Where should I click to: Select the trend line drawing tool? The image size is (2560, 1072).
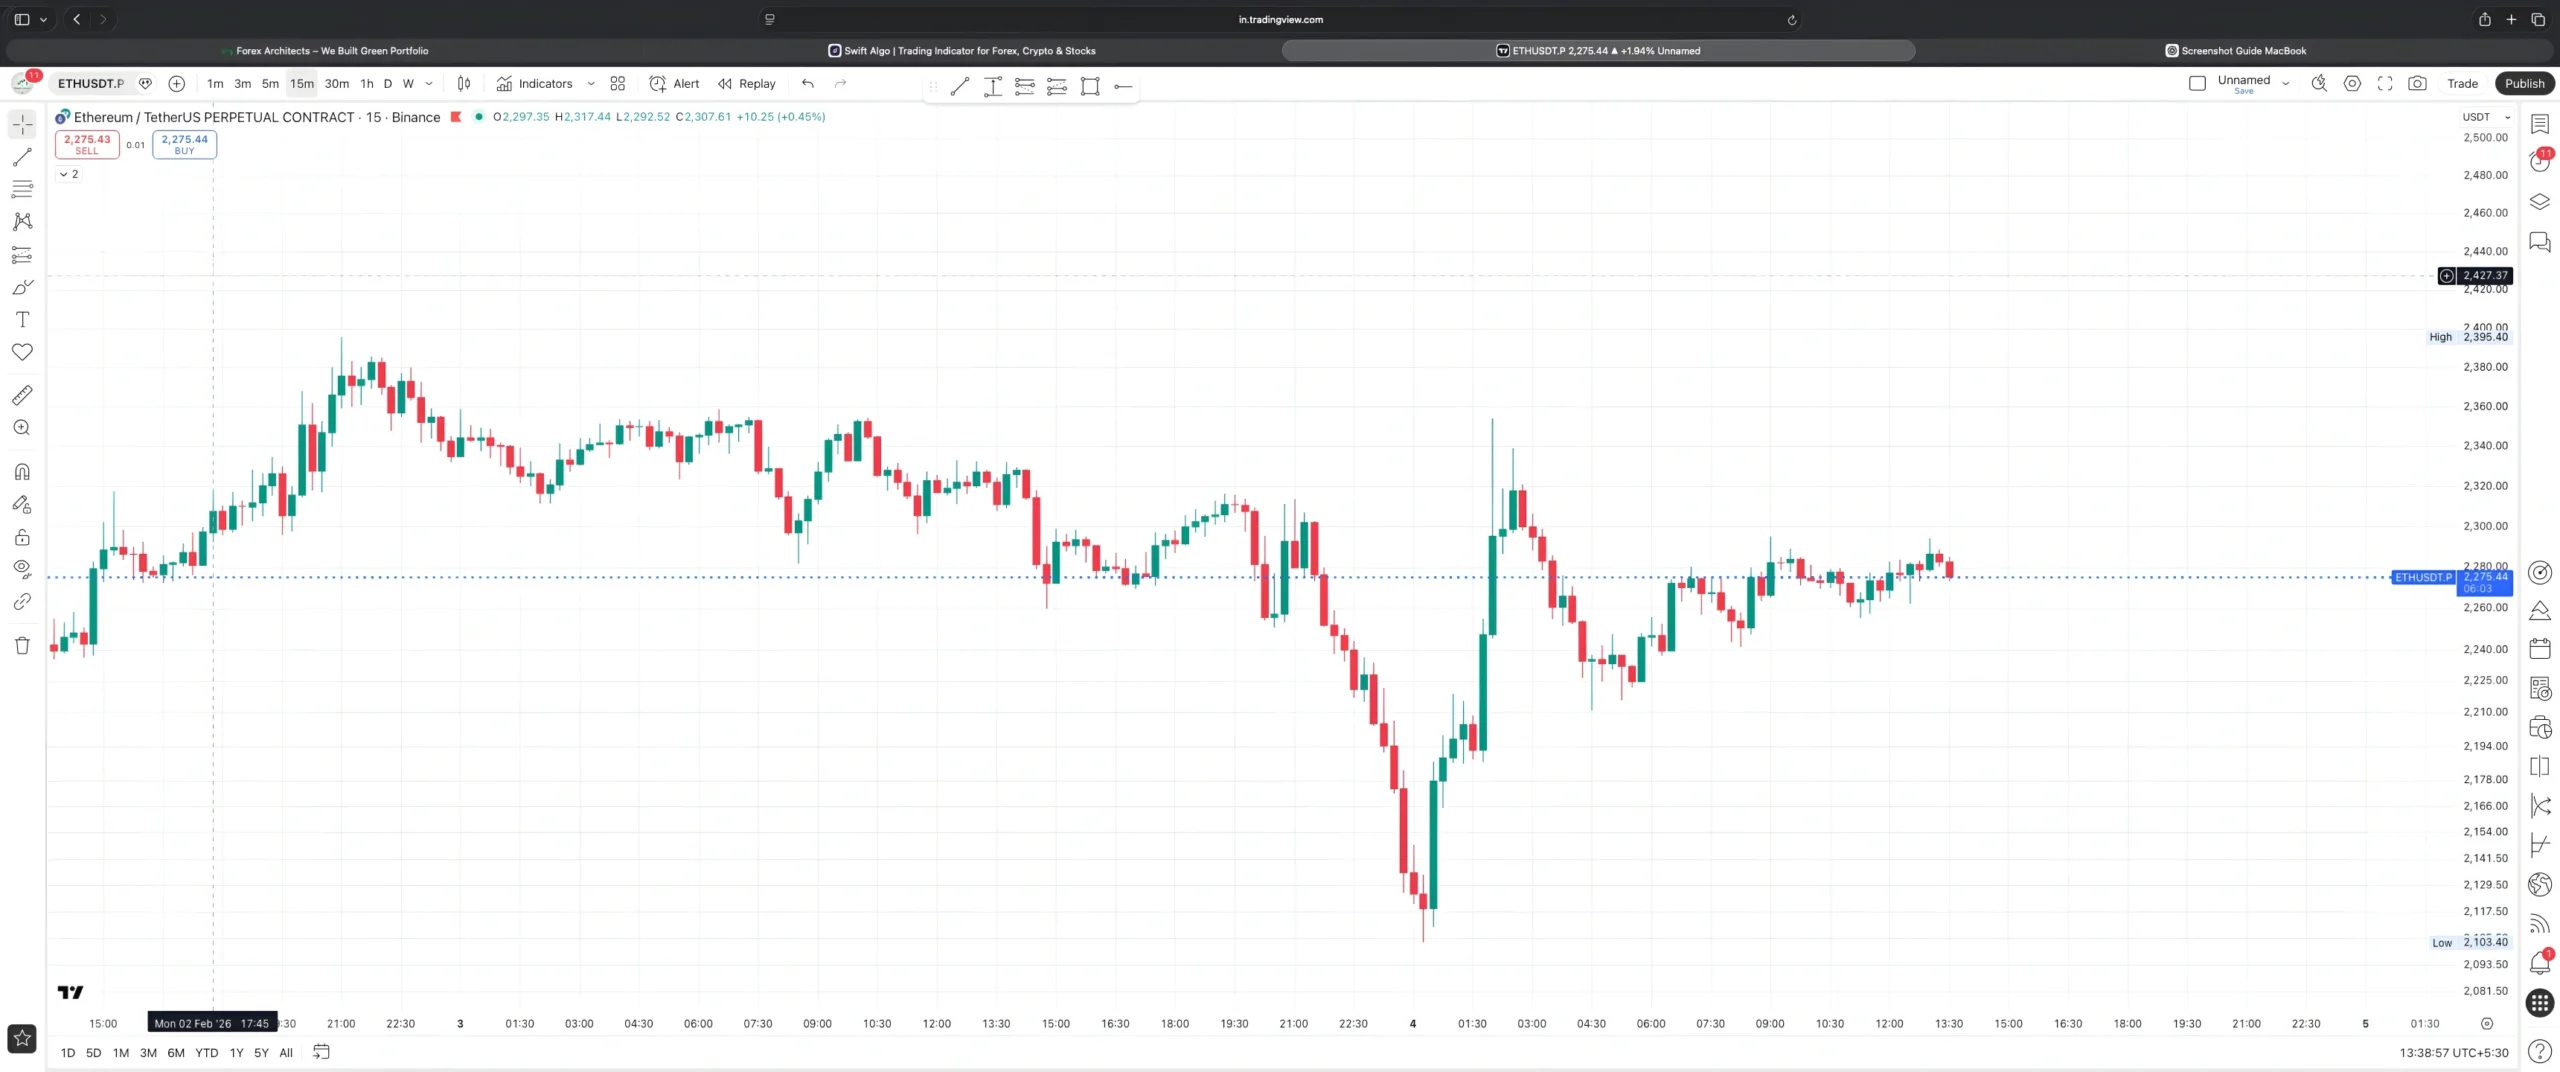pos(22,157)
